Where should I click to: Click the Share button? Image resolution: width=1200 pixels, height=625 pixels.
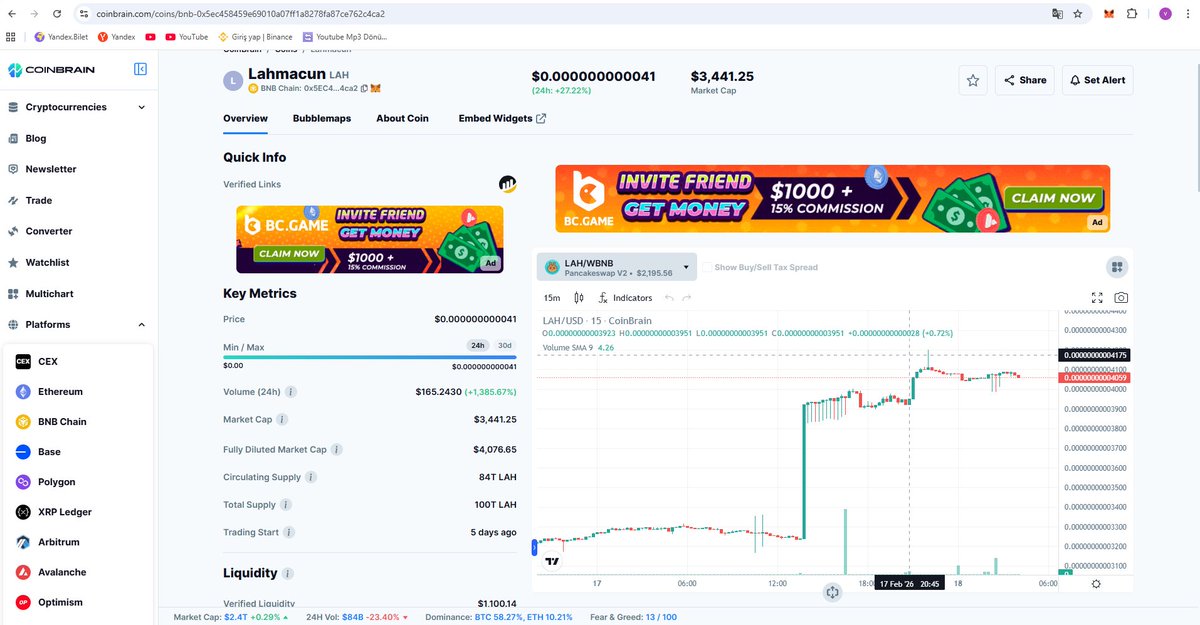[x=1024, y=80]
